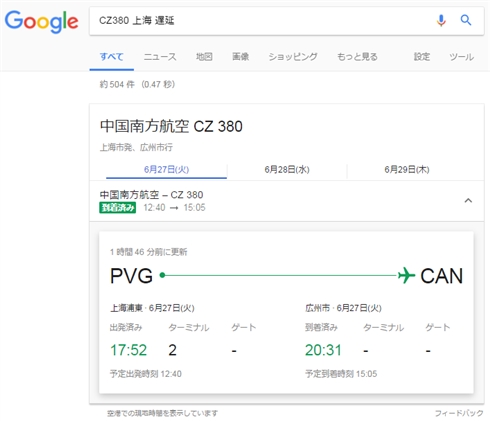Click 上海市発、広州市行 subtitle
Image resolution: width=490 pixels, height=421 pixels.
pyautogui.click(x=136, y=147)
